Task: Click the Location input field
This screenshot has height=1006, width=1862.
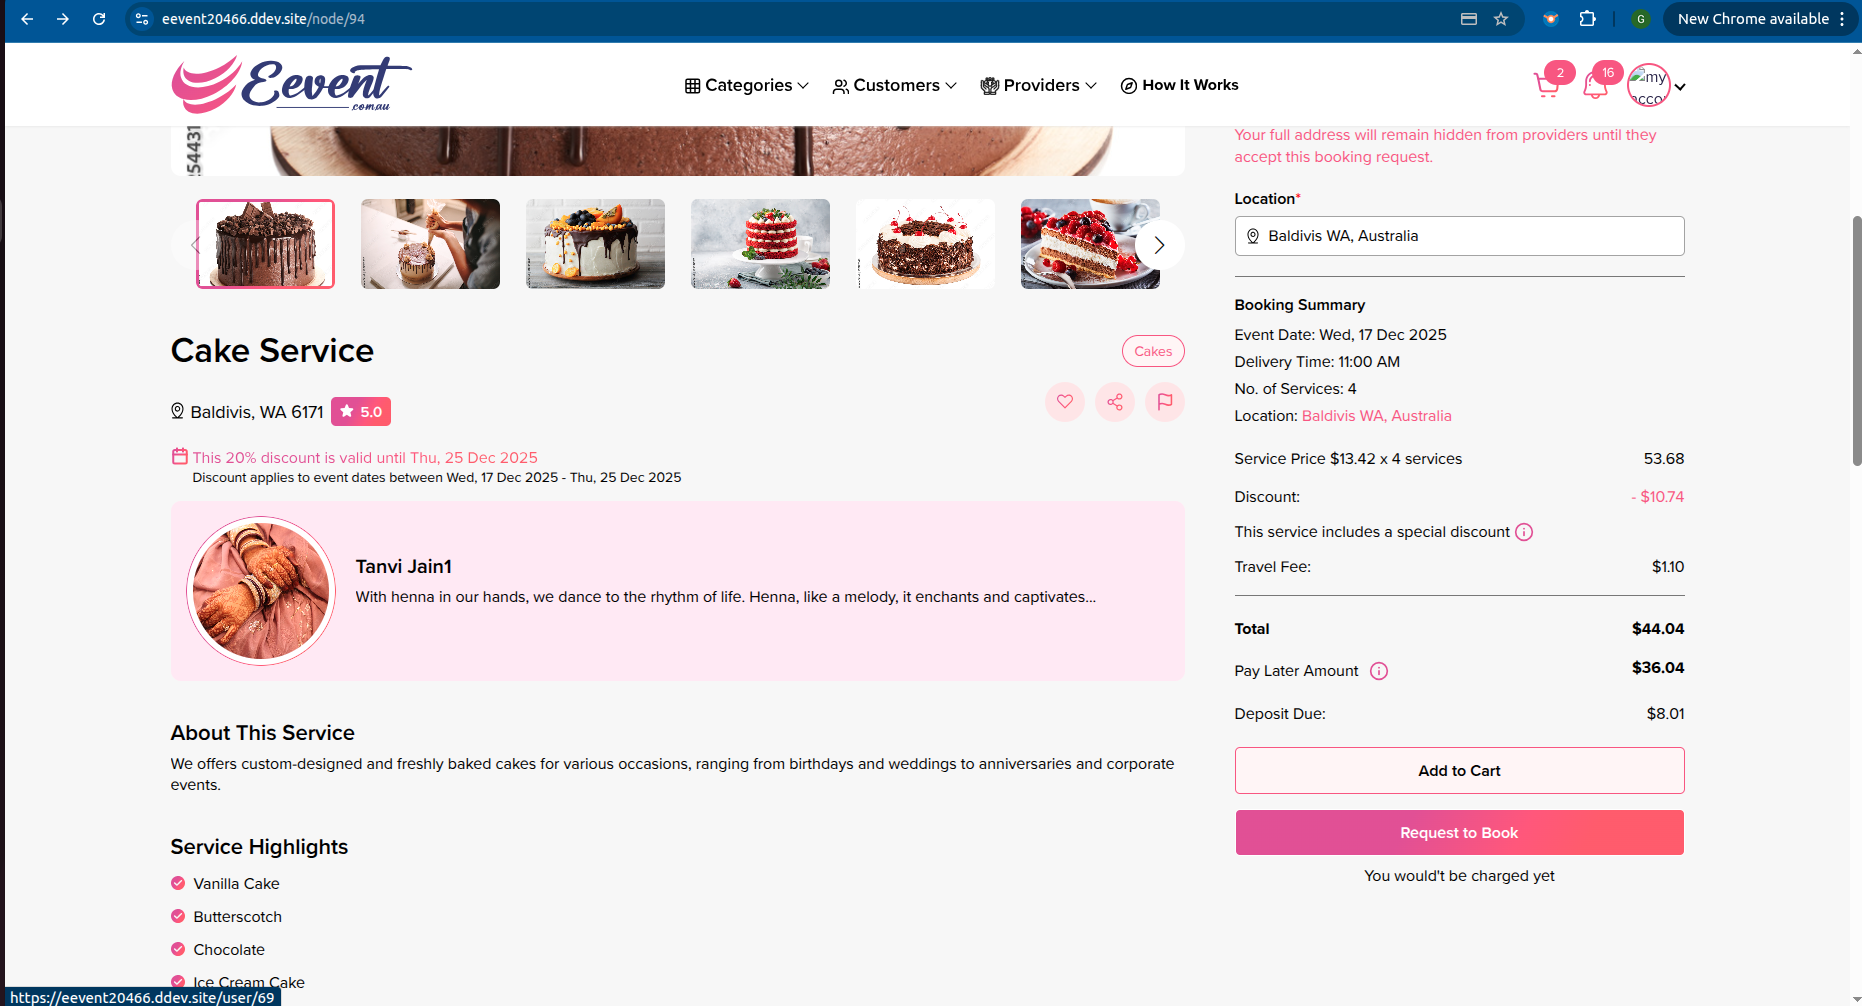Action: (x=1459, y=236)
